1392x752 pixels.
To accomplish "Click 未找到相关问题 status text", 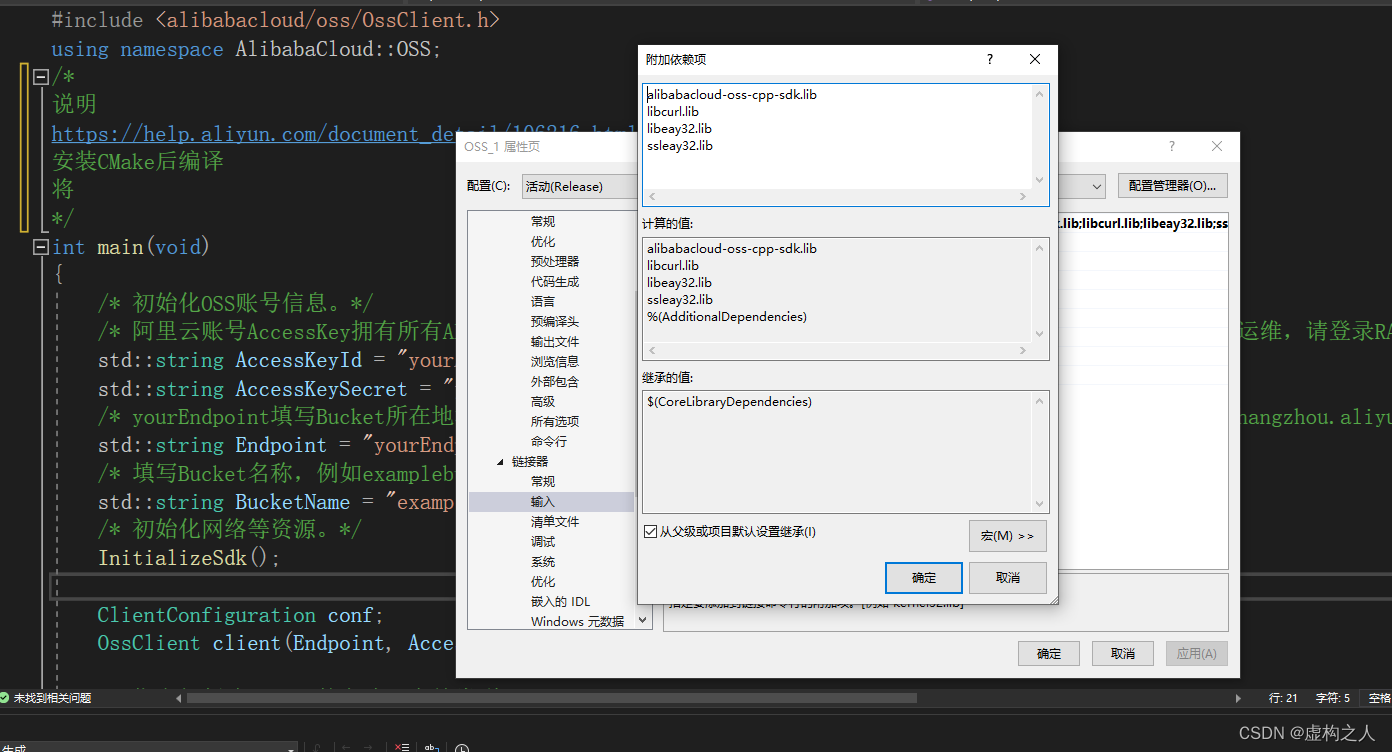I will (52, 698).
